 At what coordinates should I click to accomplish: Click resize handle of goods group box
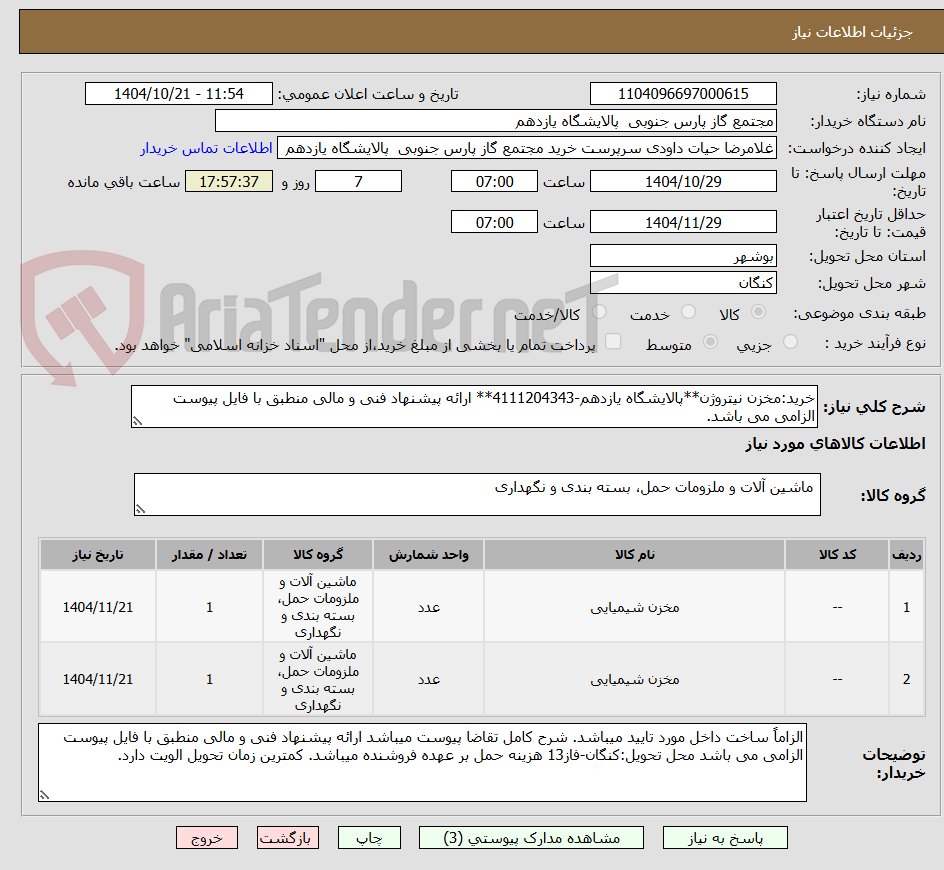[x=140, y=509]
